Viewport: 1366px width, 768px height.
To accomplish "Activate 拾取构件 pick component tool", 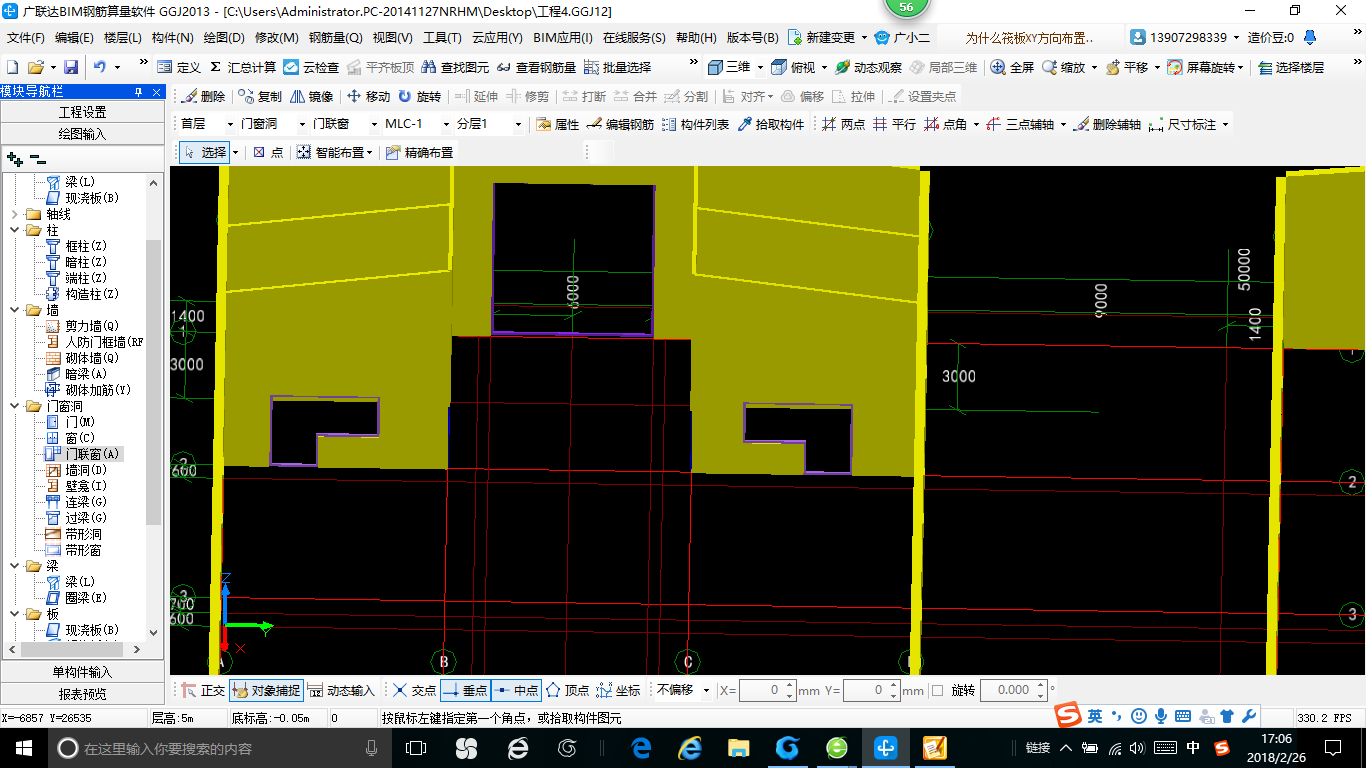I will click(771, 124).
